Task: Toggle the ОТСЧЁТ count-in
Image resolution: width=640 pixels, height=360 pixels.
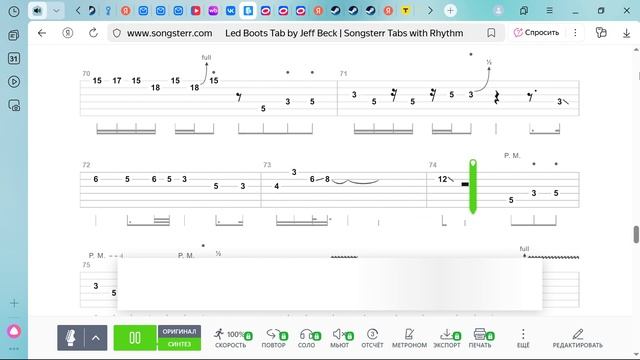Action: point(372,338)
